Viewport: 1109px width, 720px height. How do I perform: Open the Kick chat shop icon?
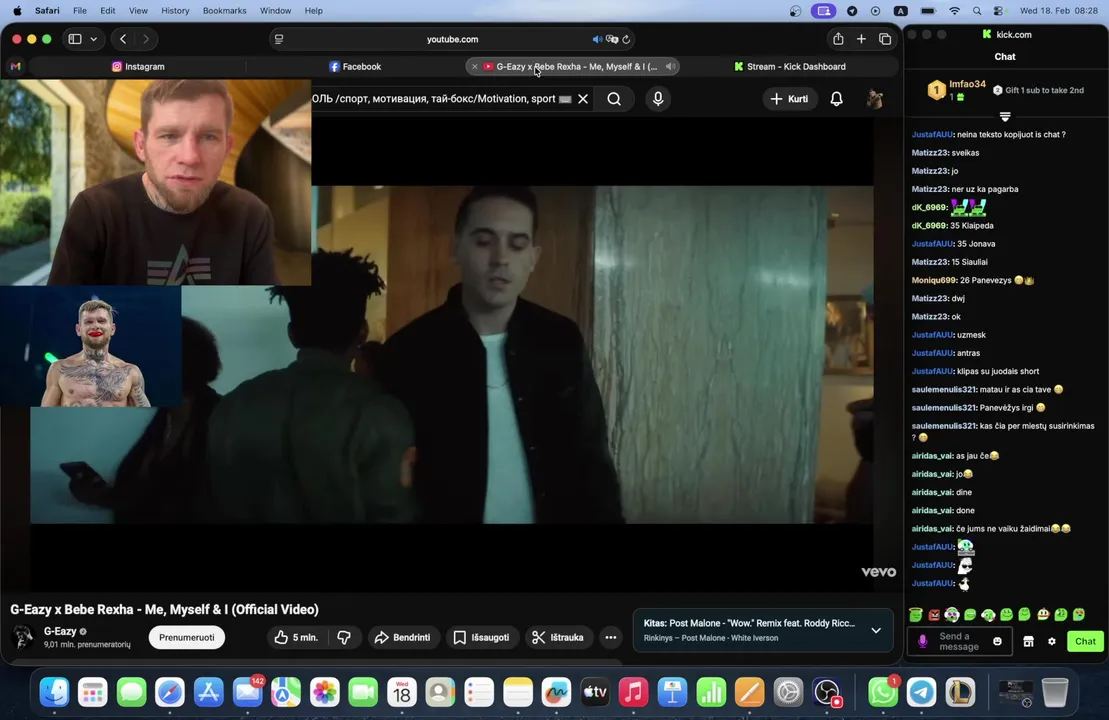pyautogui.click(x=1028, y=641)
